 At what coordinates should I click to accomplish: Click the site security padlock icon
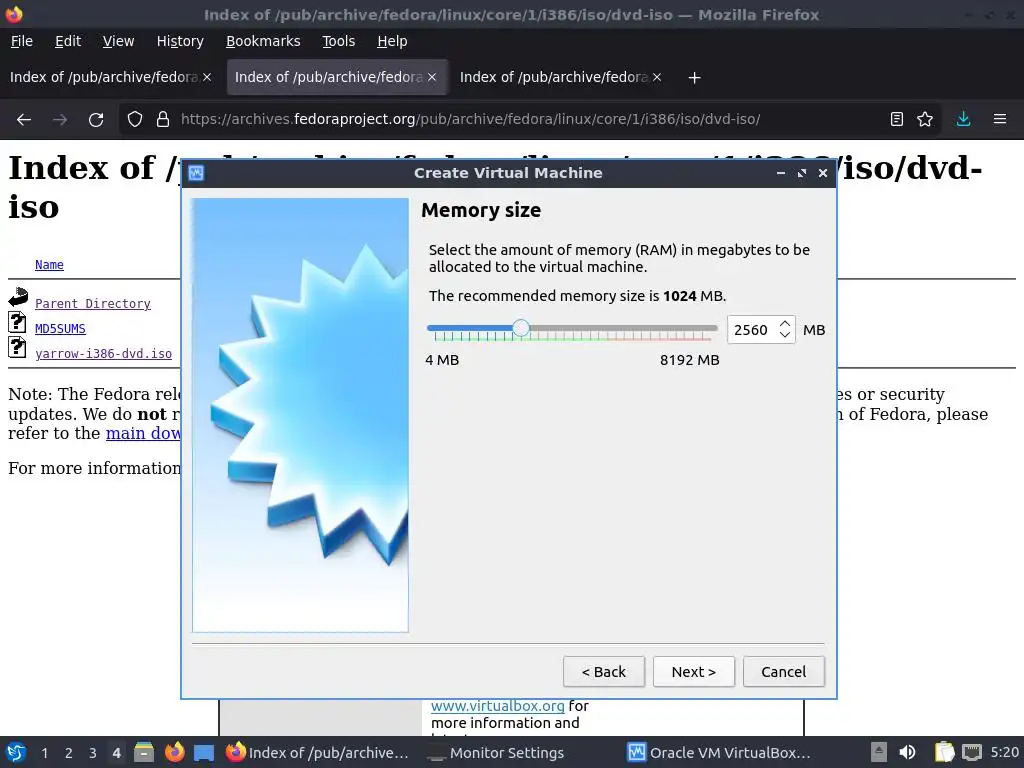coord(163,120)
